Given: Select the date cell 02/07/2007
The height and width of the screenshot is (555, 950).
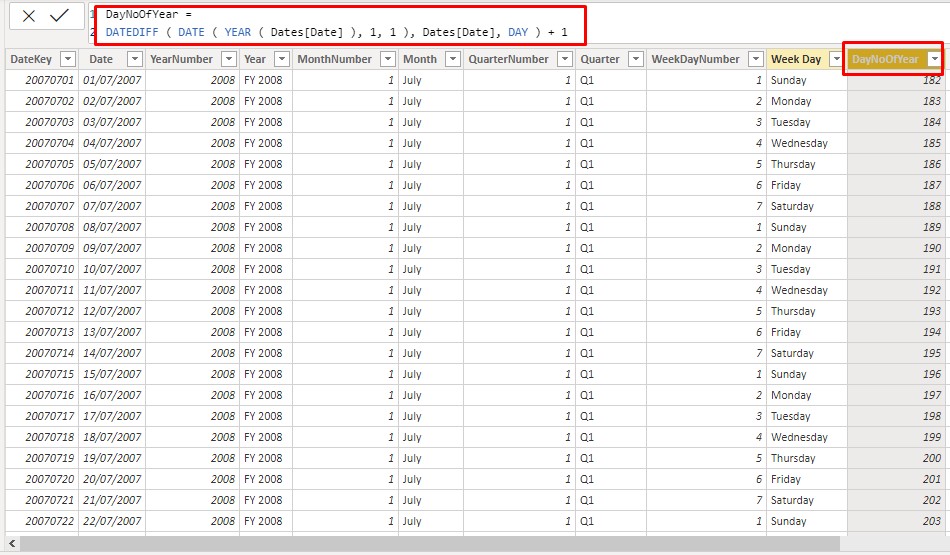Looking at the screenshot, I should tap(112, 101).
